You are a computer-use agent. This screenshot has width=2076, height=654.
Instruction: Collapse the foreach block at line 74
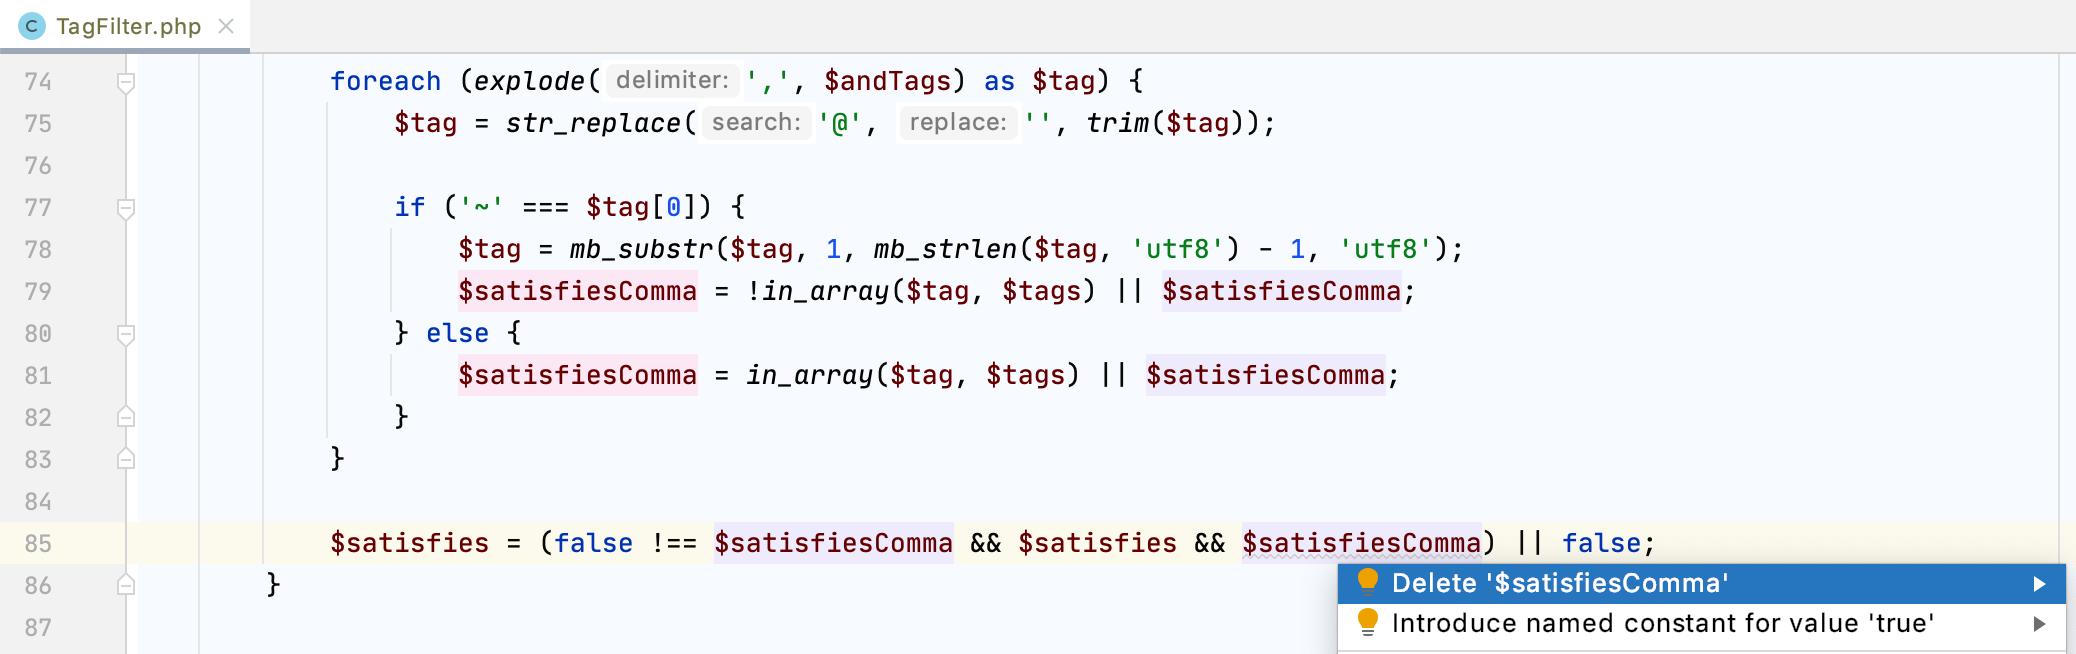(x=126, y=82)
